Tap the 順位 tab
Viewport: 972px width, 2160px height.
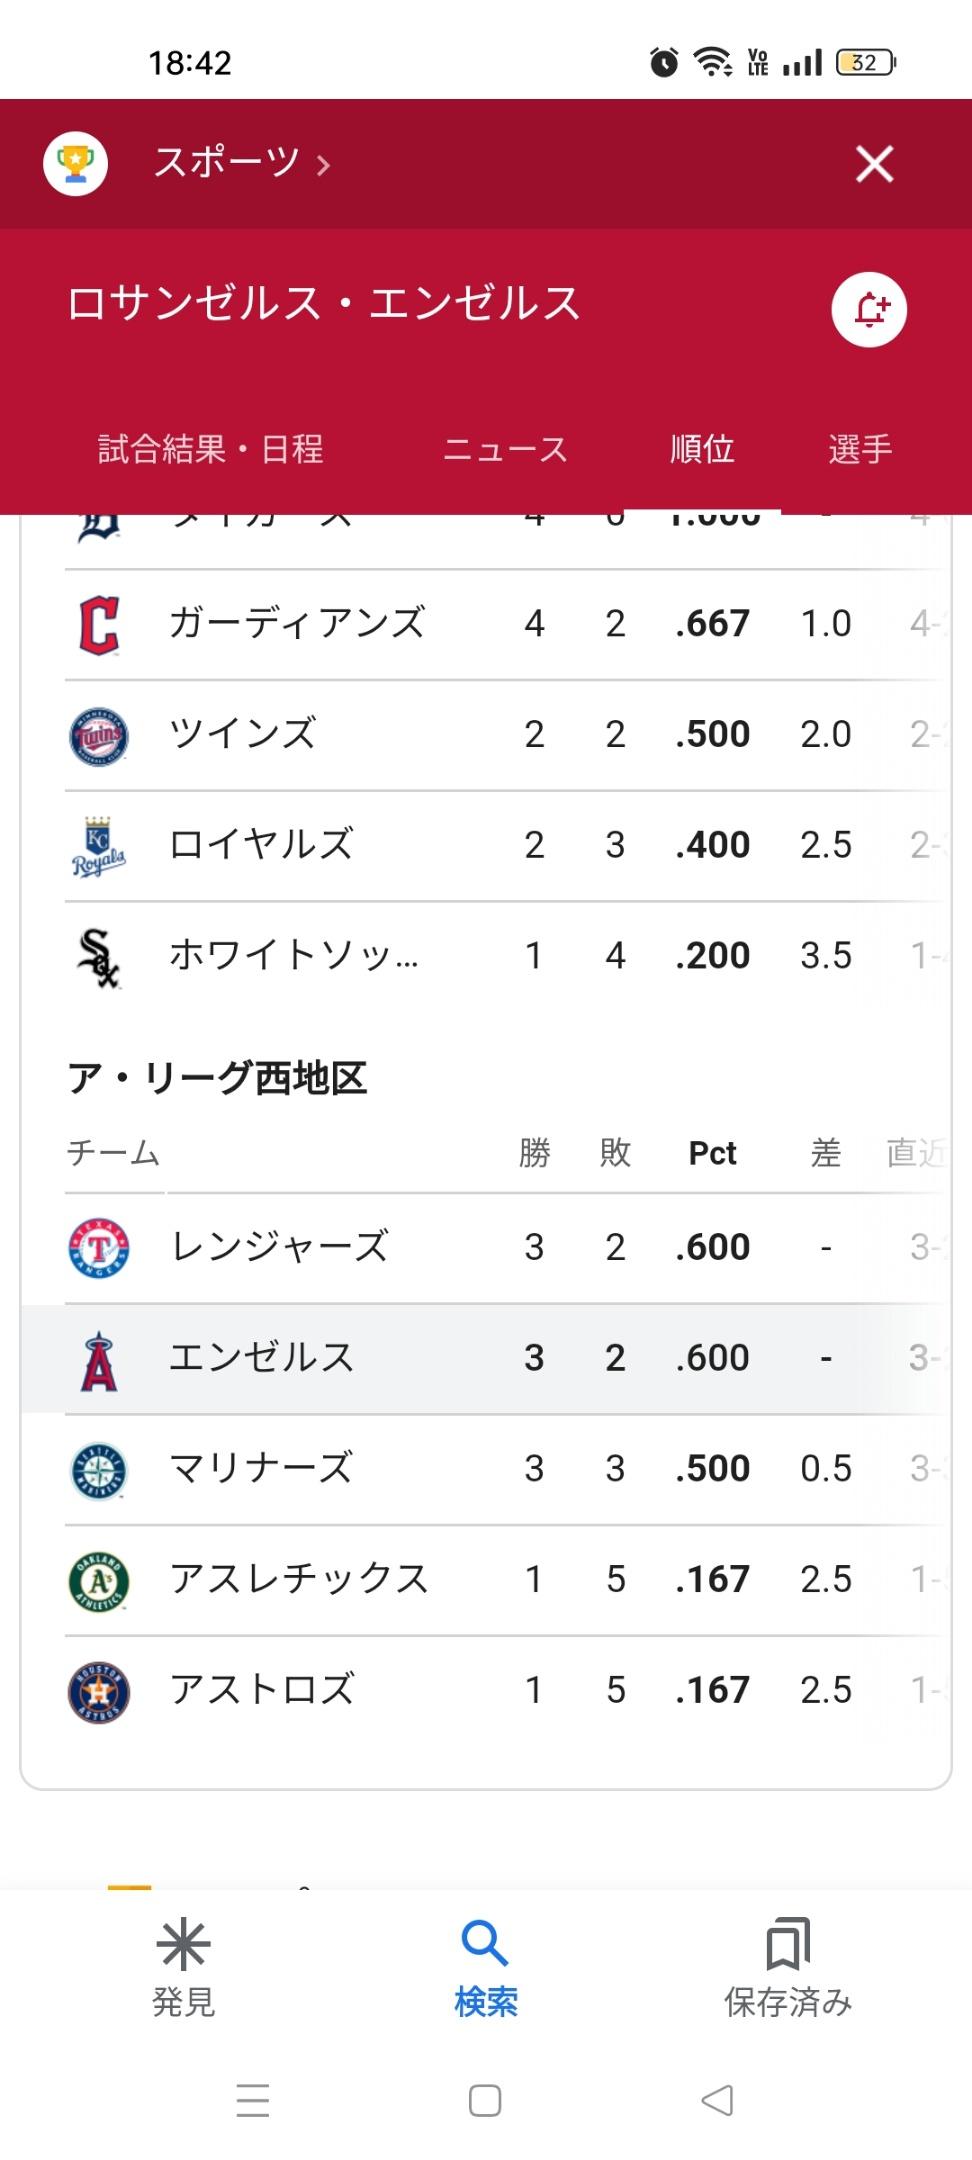[702, 449]
